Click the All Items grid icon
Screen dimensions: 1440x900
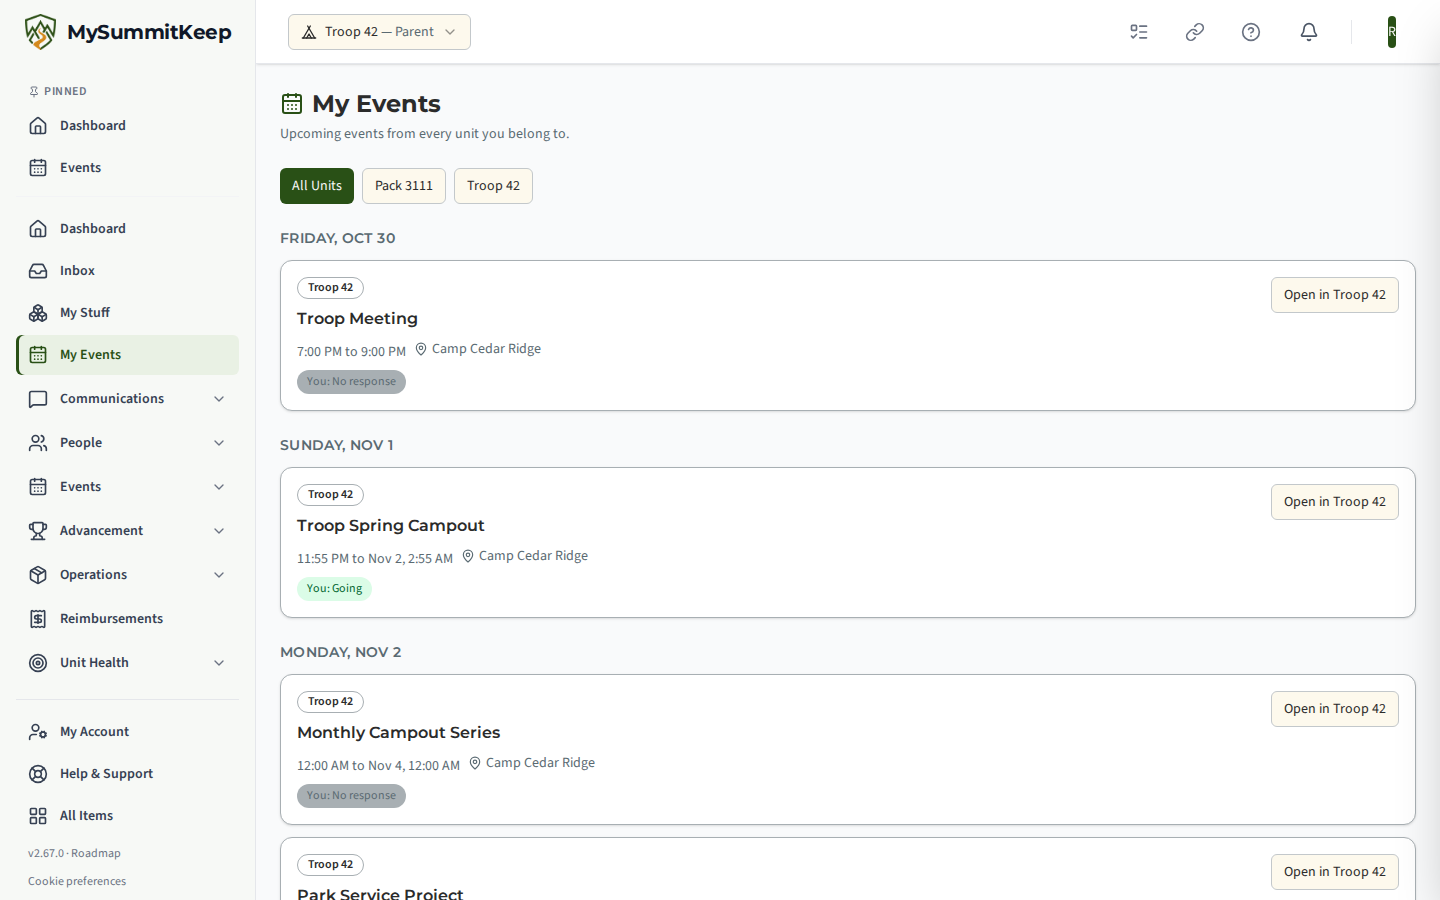38,816
